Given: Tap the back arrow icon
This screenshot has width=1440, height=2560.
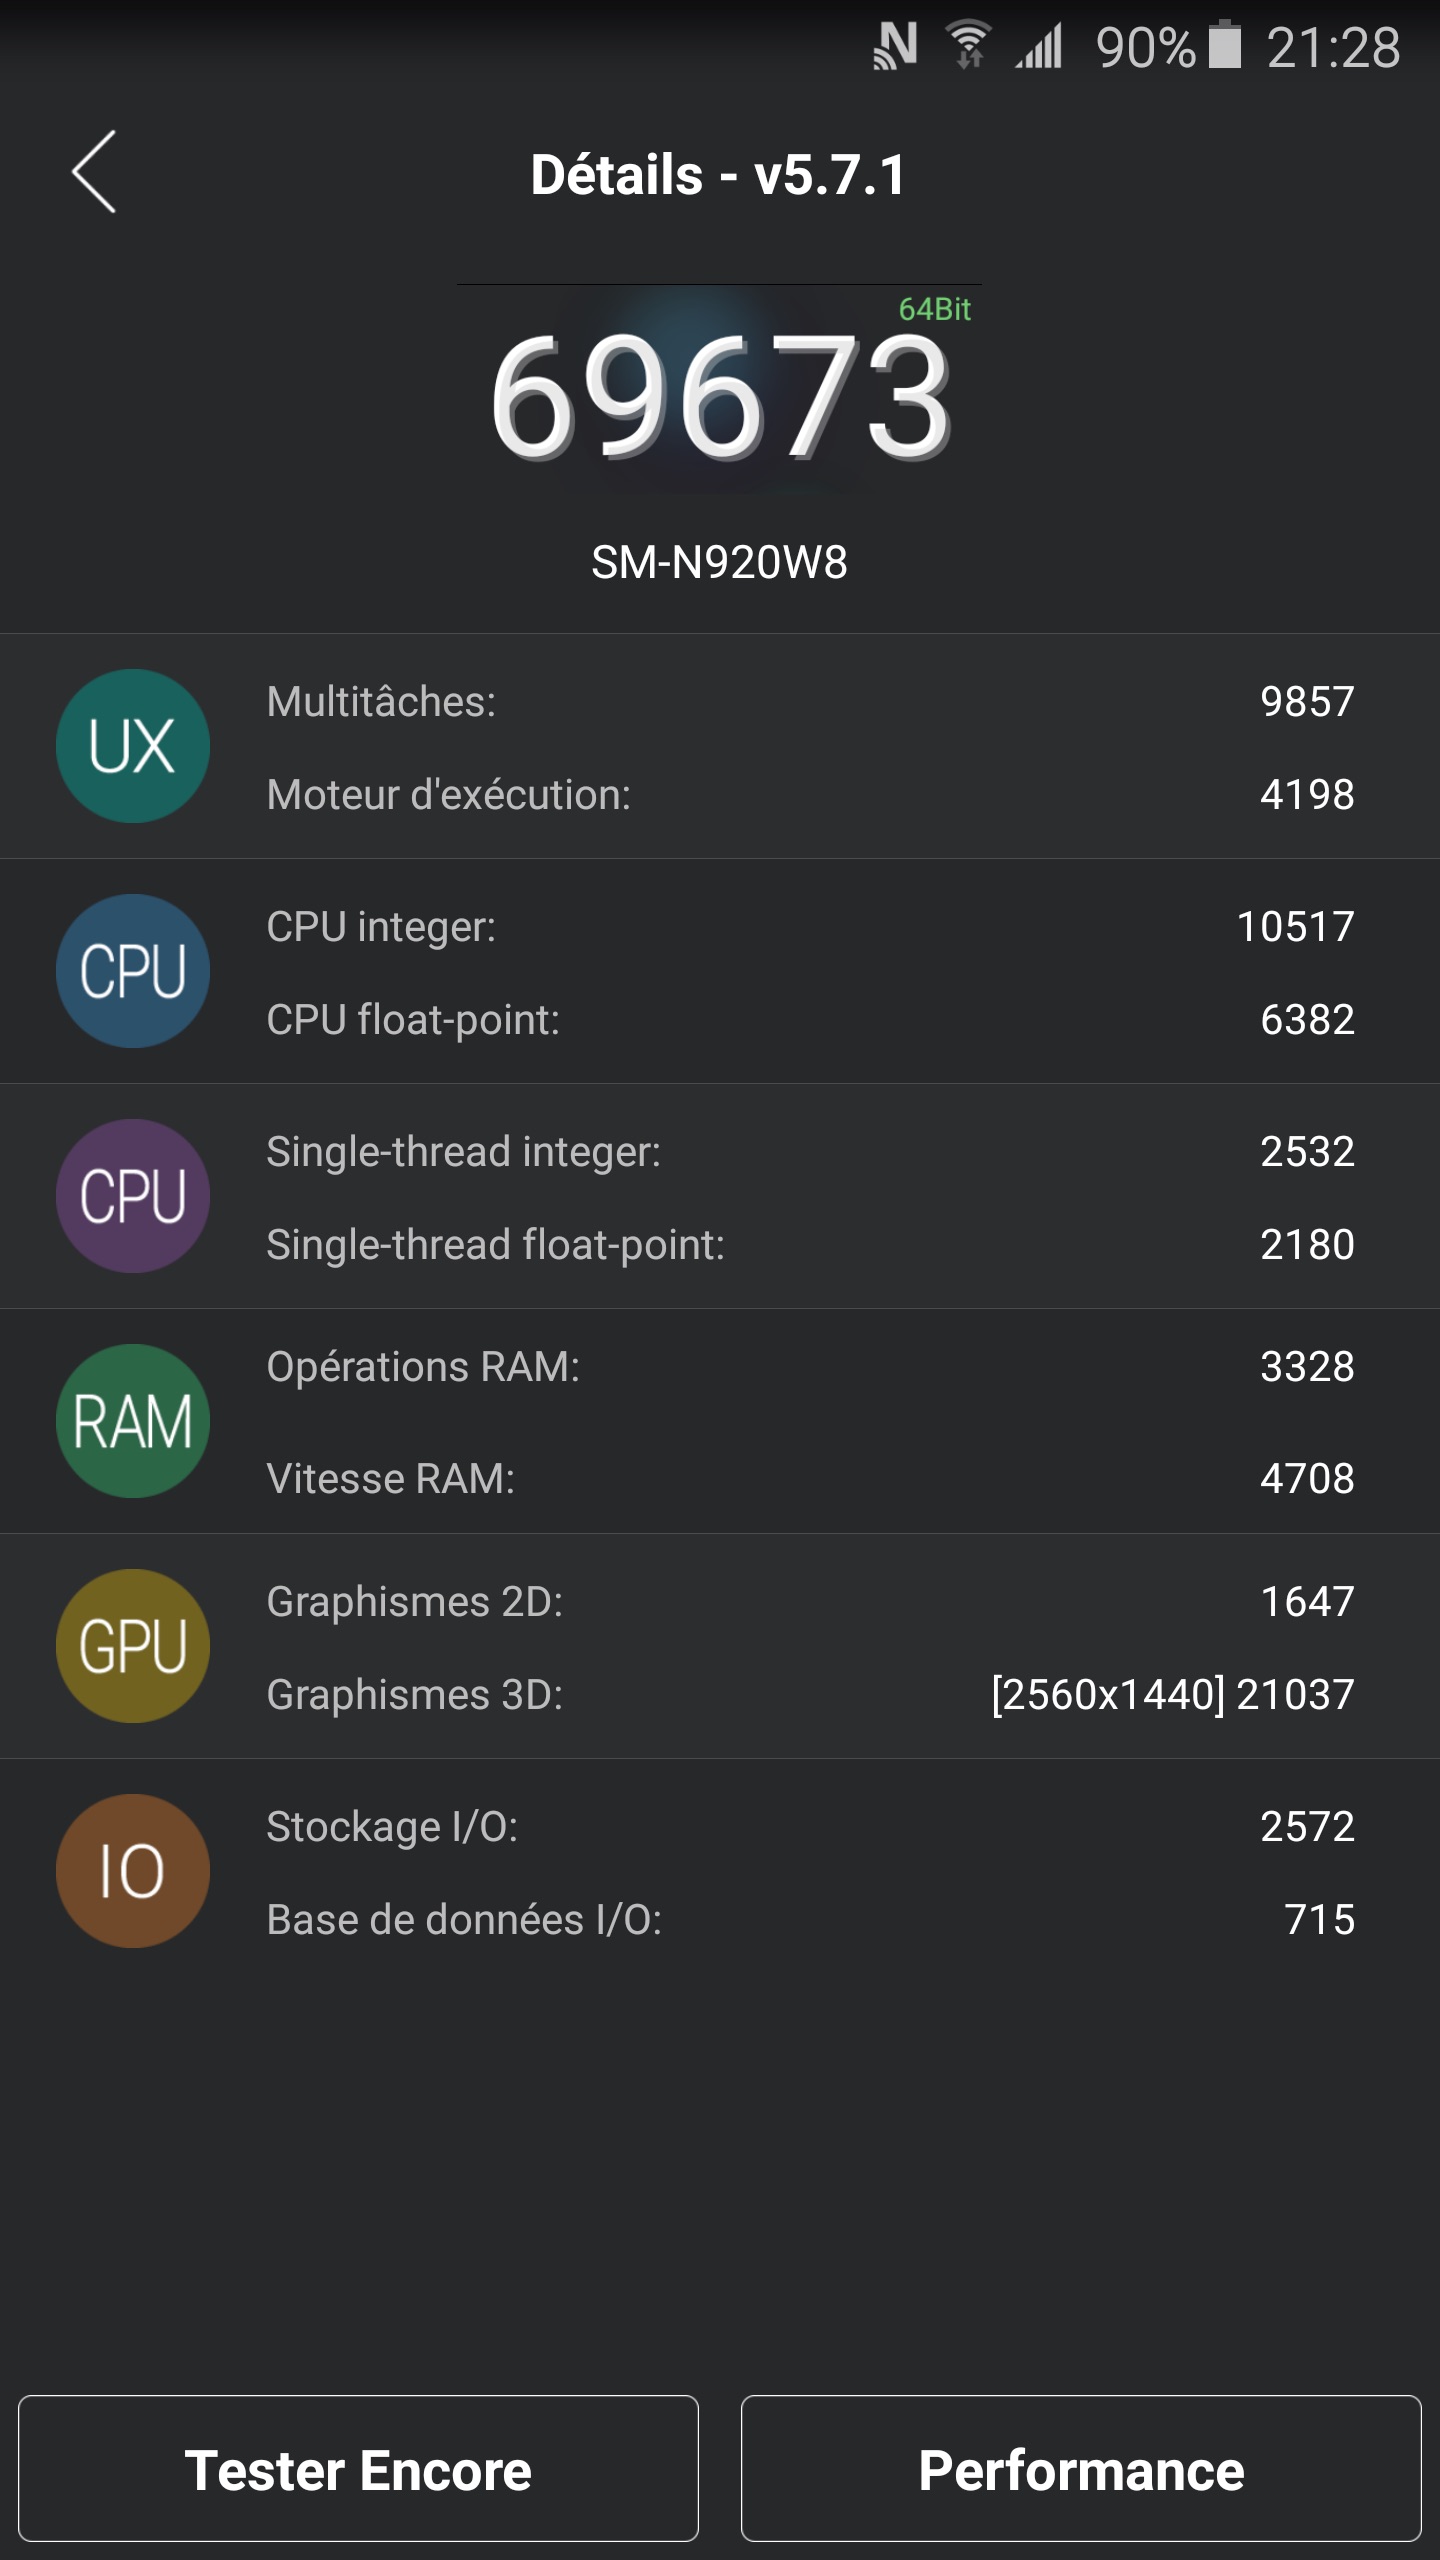Looking at the screenshot, I should [95, 172].
